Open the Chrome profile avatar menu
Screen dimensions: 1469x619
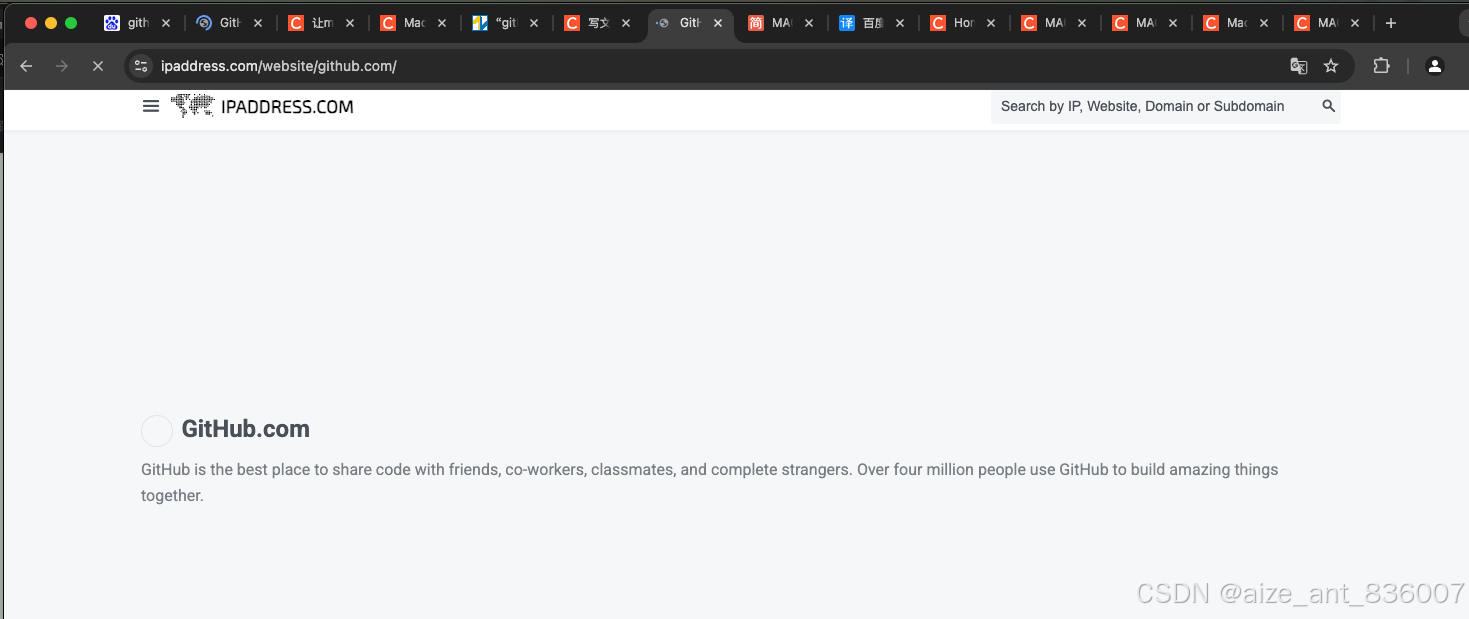(x=1434, y=66)
